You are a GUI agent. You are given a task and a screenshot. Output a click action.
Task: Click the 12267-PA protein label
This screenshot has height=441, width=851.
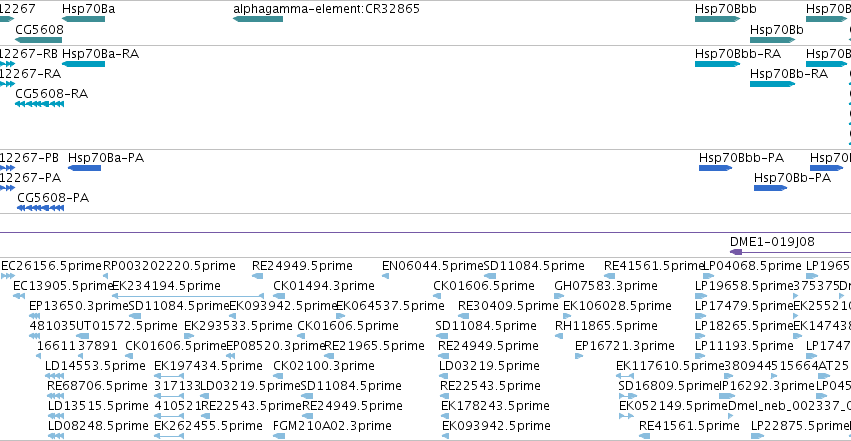point(30,177)
